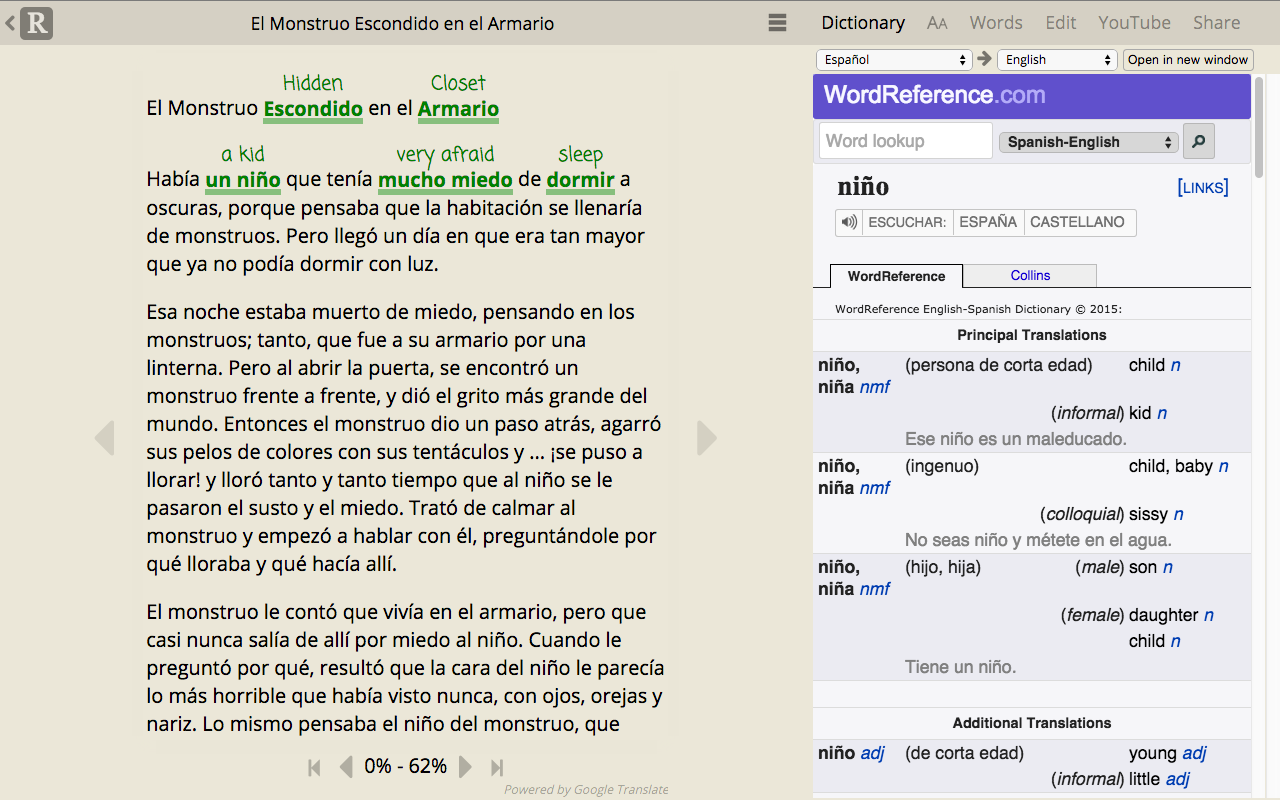Click the Word lookup input field
The height and width of the screenshot is (800, 1280).
(x=904, y=140)
